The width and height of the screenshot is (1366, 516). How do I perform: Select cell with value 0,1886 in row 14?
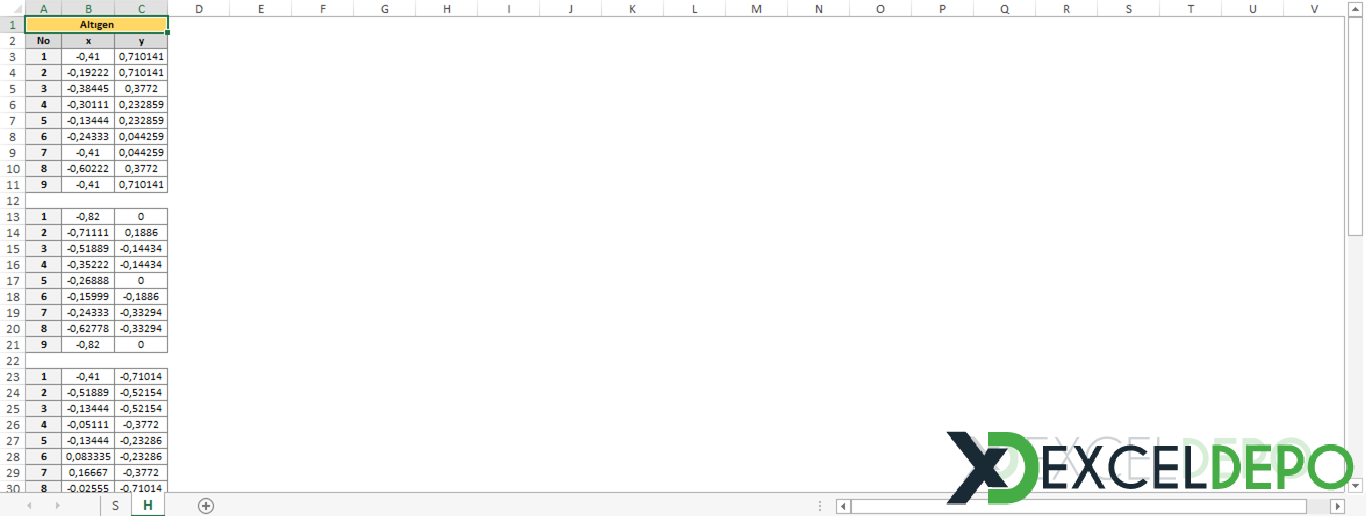[x=141, y=232]
